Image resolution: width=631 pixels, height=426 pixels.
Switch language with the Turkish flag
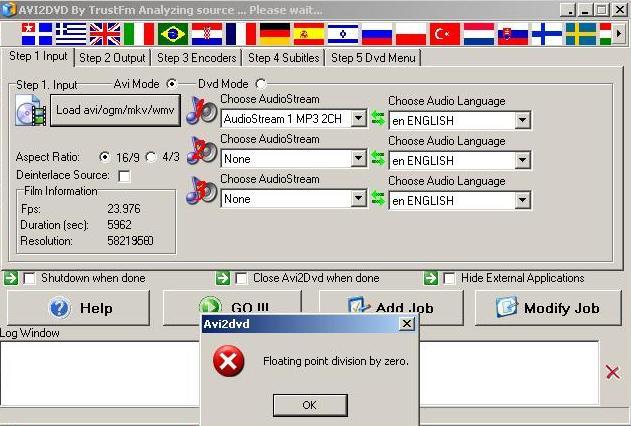[445, 34]
